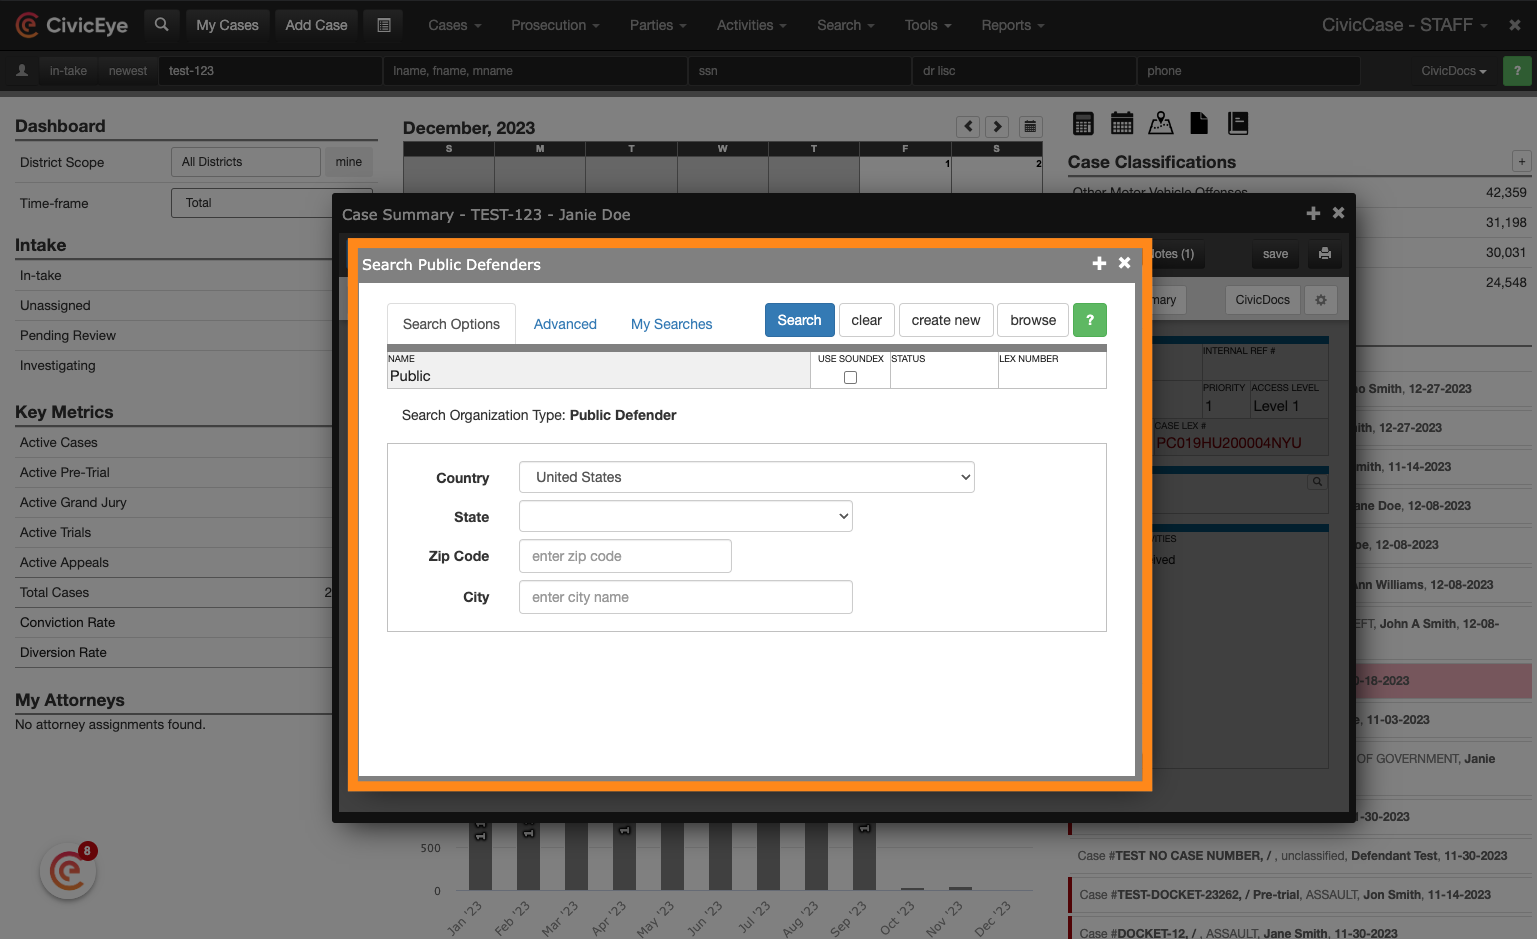Open the map icon above Case Classifications

1161,123
